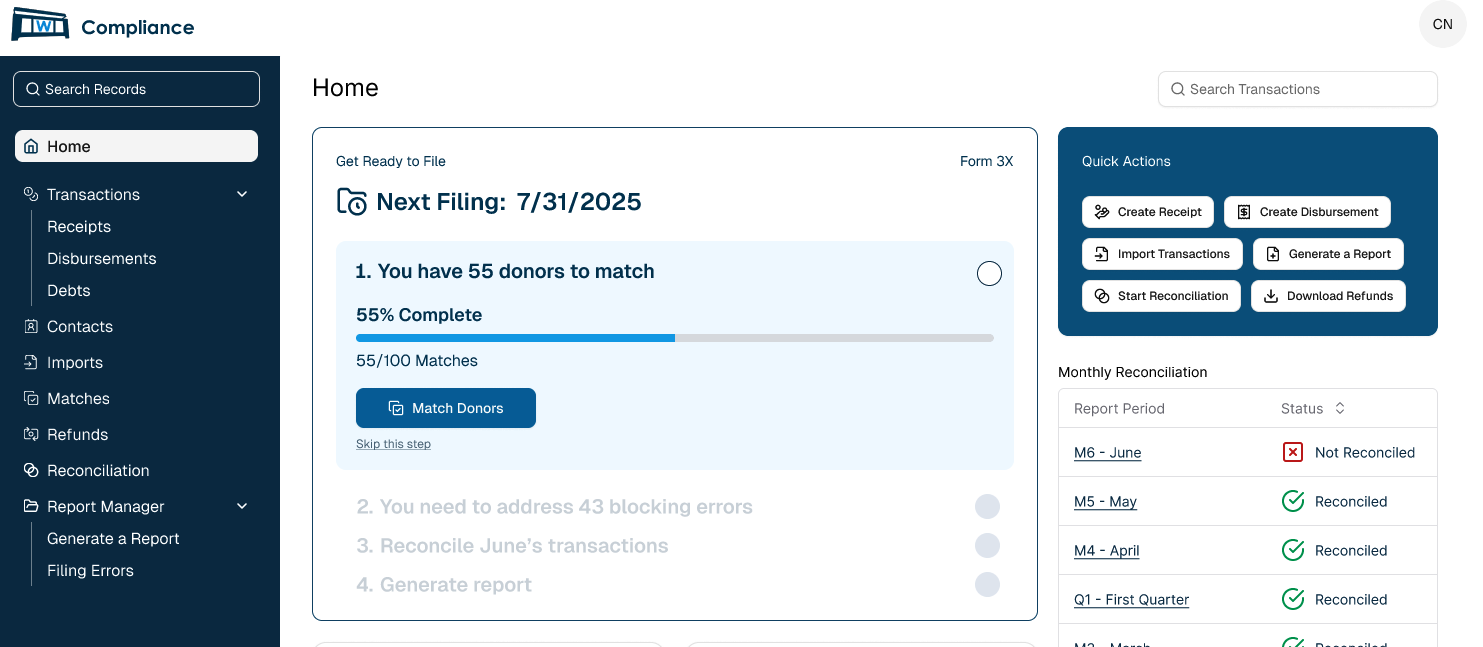1483x647 pixels.
Task: Toggle the Reconcile June's transactions circle
Action: coord(987,545)
